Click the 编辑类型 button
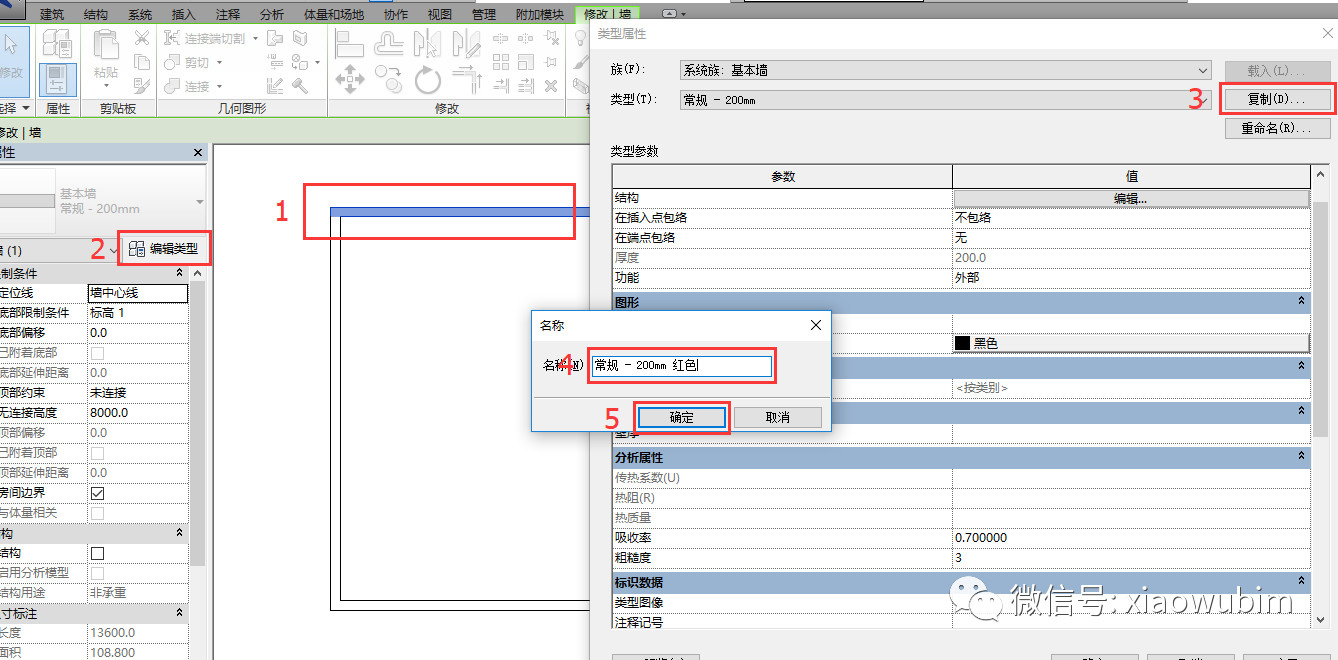1338x660 pixels. [x=164, y=248]
